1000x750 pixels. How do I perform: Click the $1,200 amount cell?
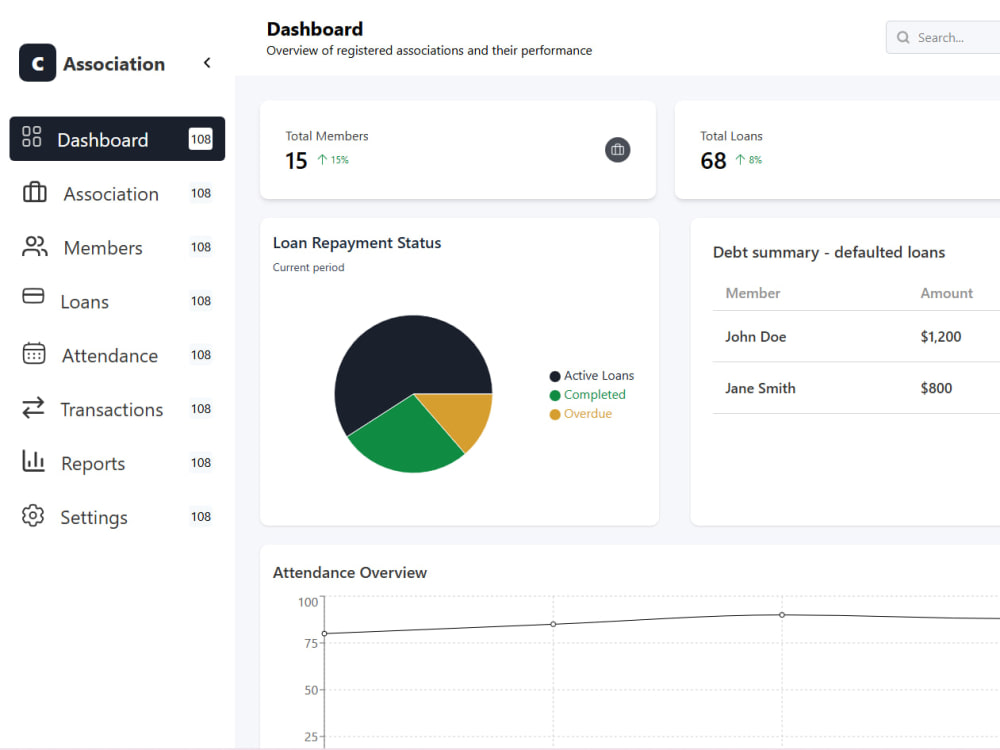941,337
